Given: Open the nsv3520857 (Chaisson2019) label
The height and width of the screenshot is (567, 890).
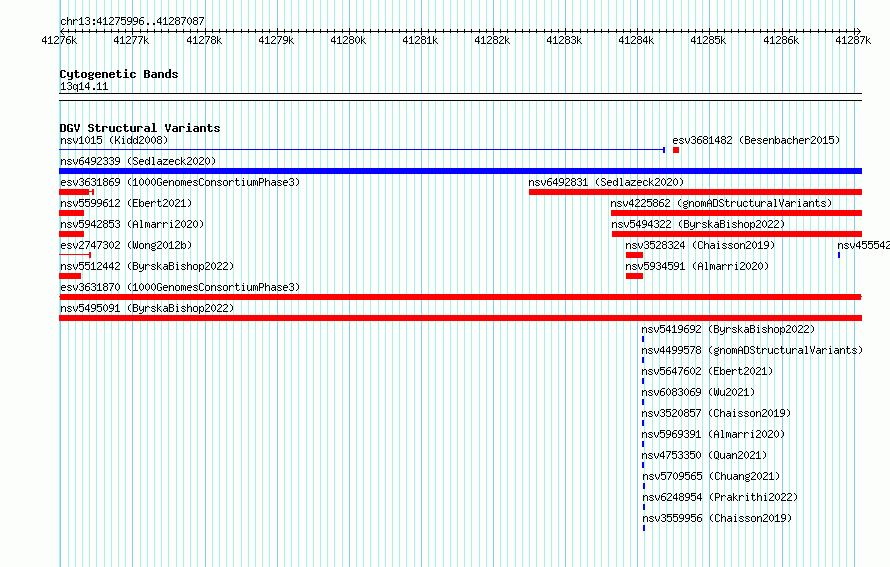Looking at the screenshot, I should [x=716, y=413].
